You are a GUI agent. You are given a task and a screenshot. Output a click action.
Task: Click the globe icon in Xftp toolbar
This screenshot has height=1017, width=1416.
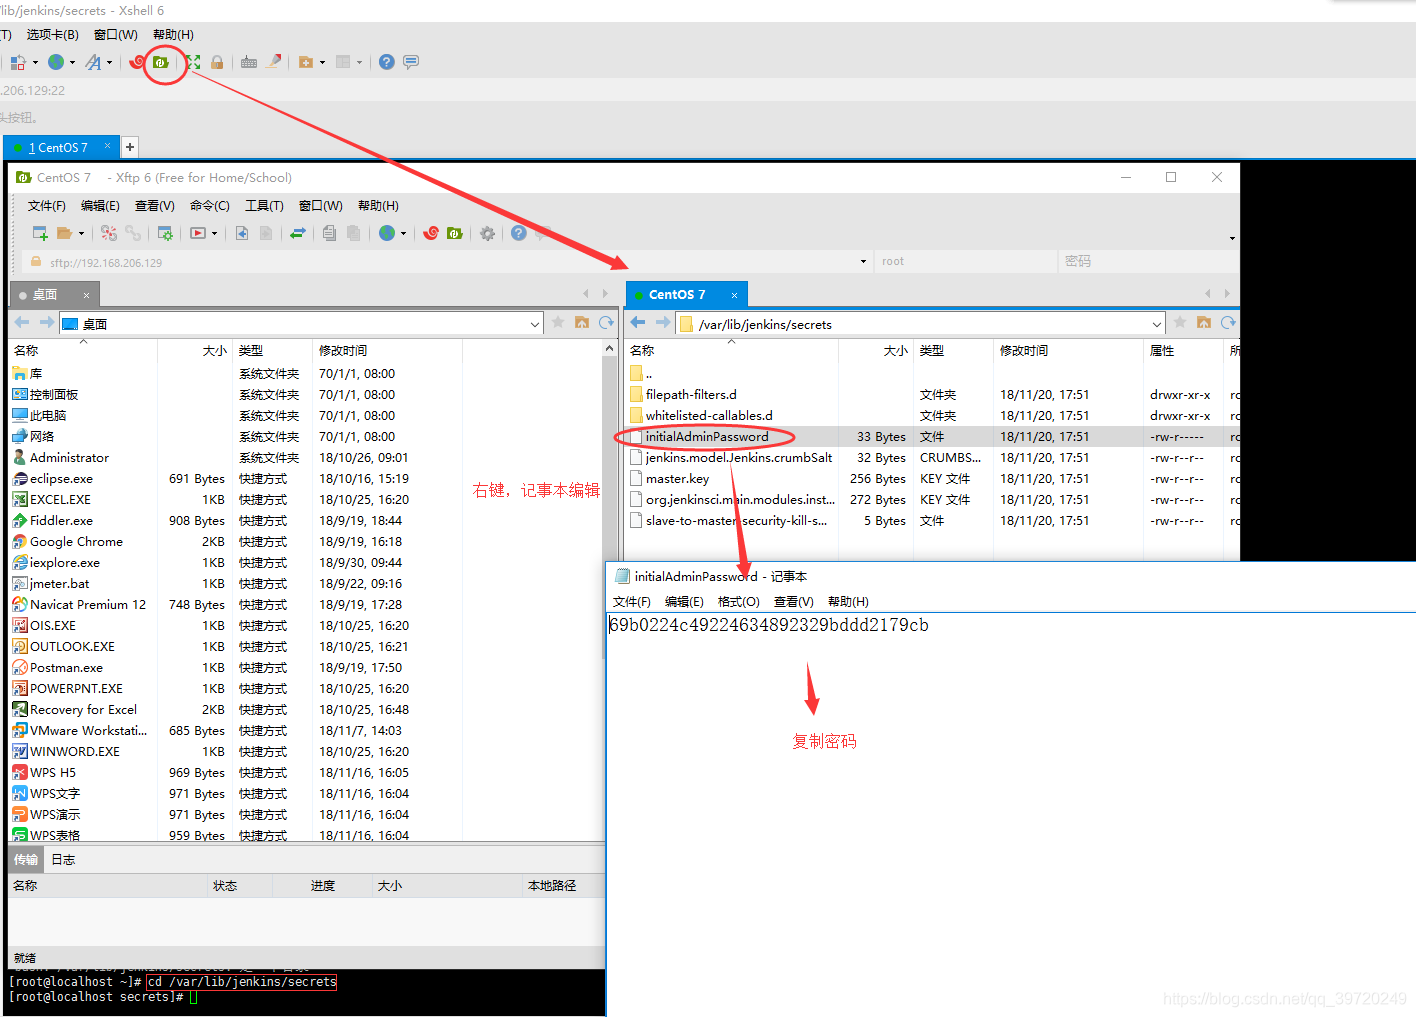pyautogui.click(x=387, y=233)
